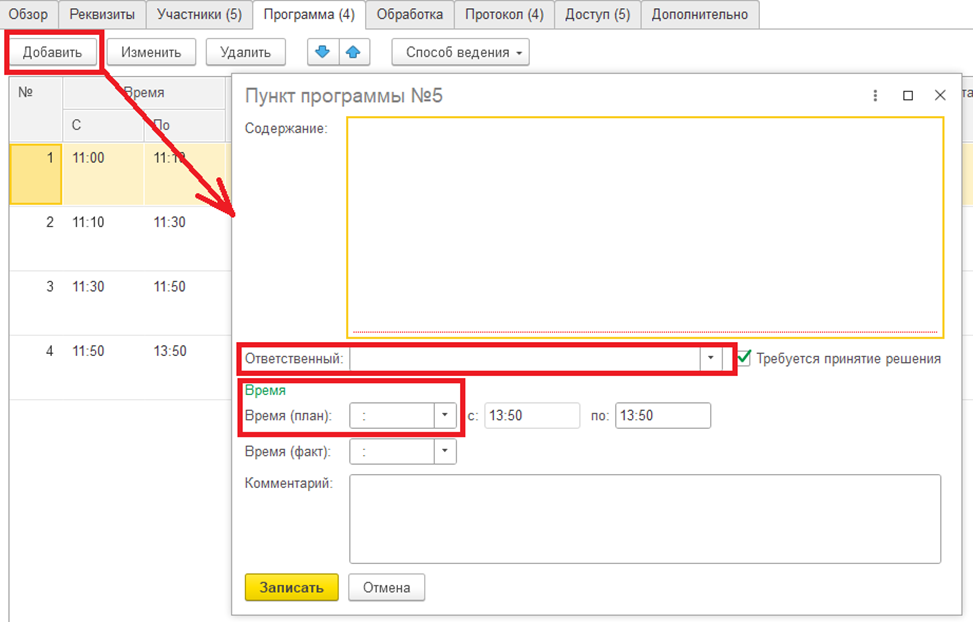
Task: Maximize the Пункт программы dialog window
Action: click(x=908, y=96)
